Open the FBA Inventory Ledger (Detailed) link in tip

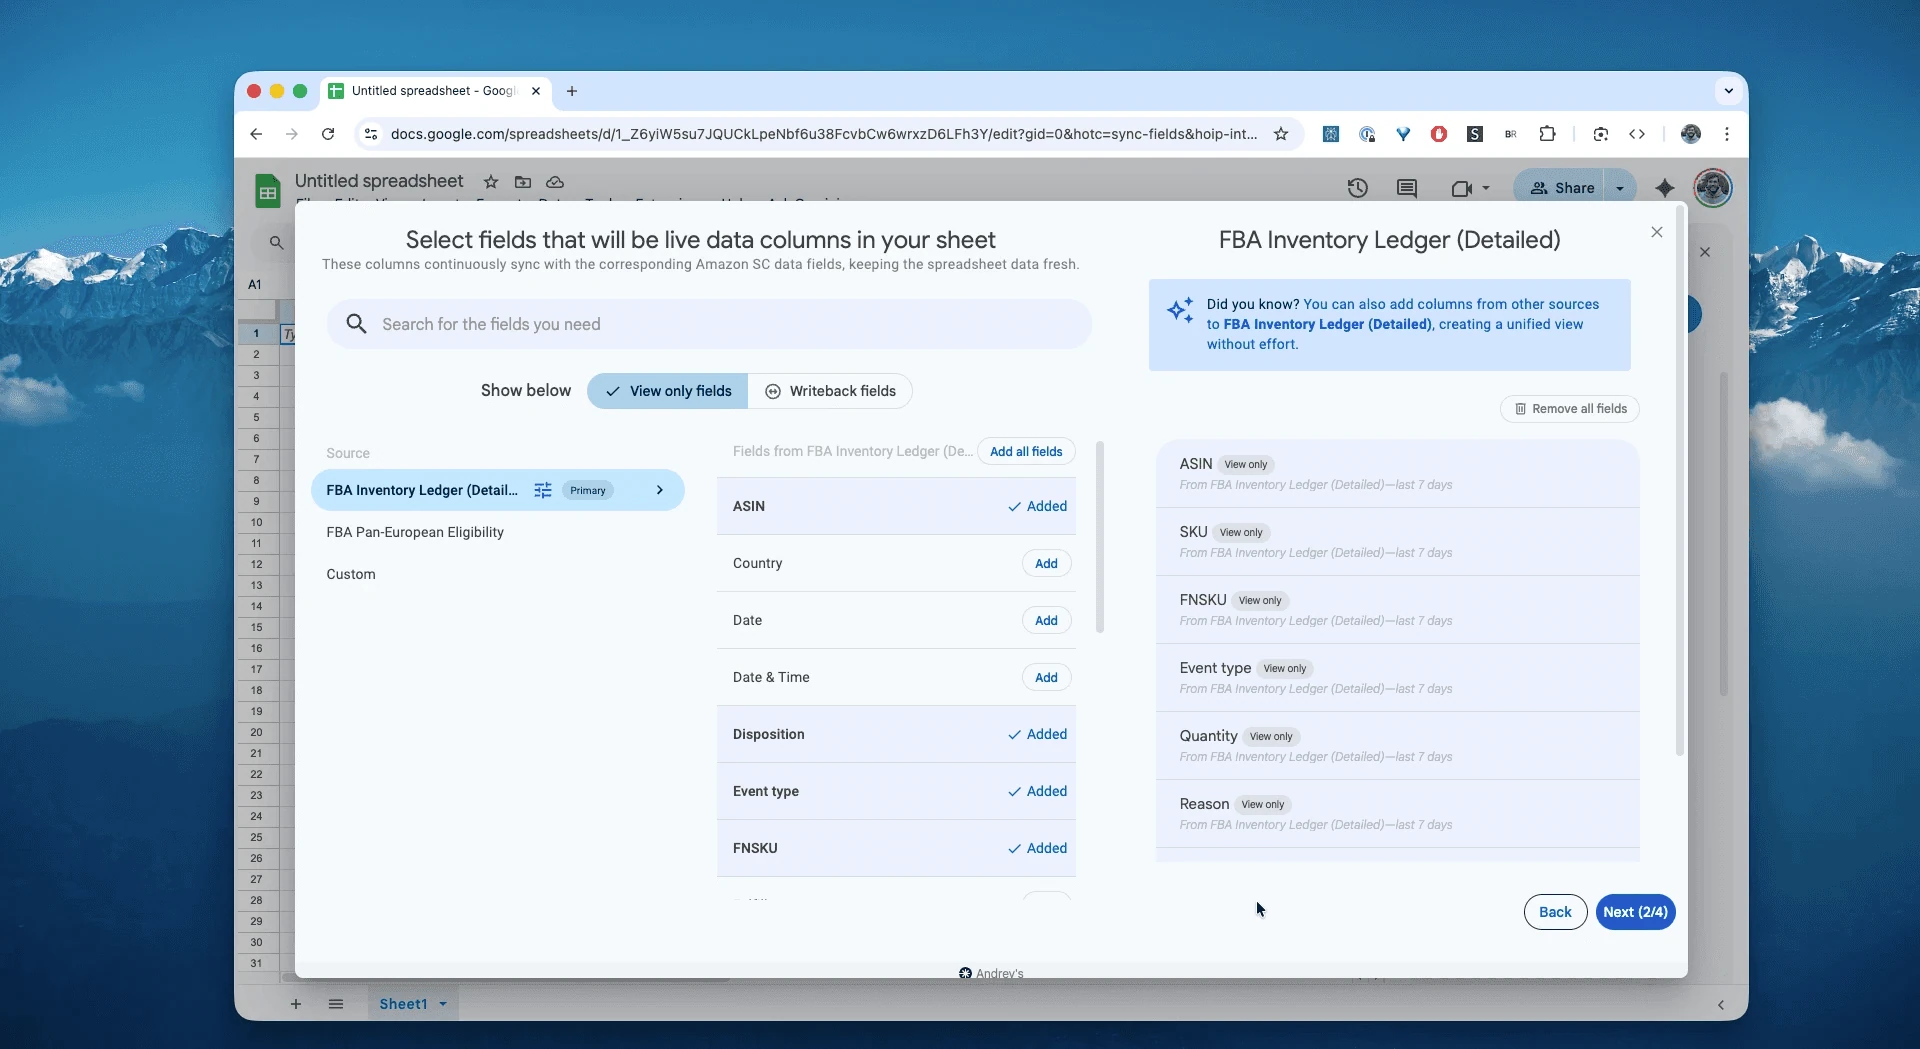pyautogui.click(x=1328, y=324)
